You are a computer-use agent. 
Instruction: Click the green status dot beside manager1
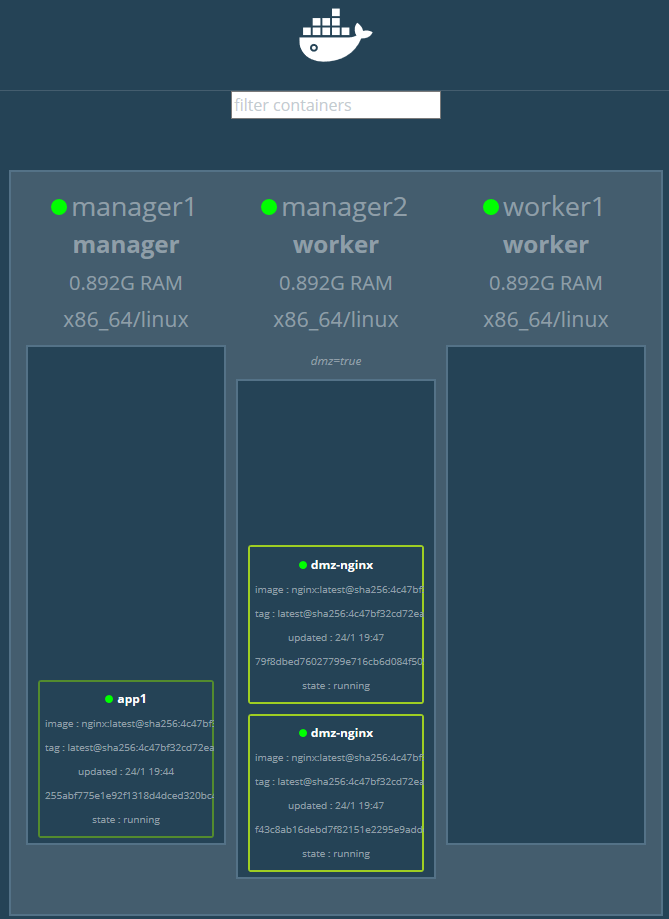tap(59, 207)
